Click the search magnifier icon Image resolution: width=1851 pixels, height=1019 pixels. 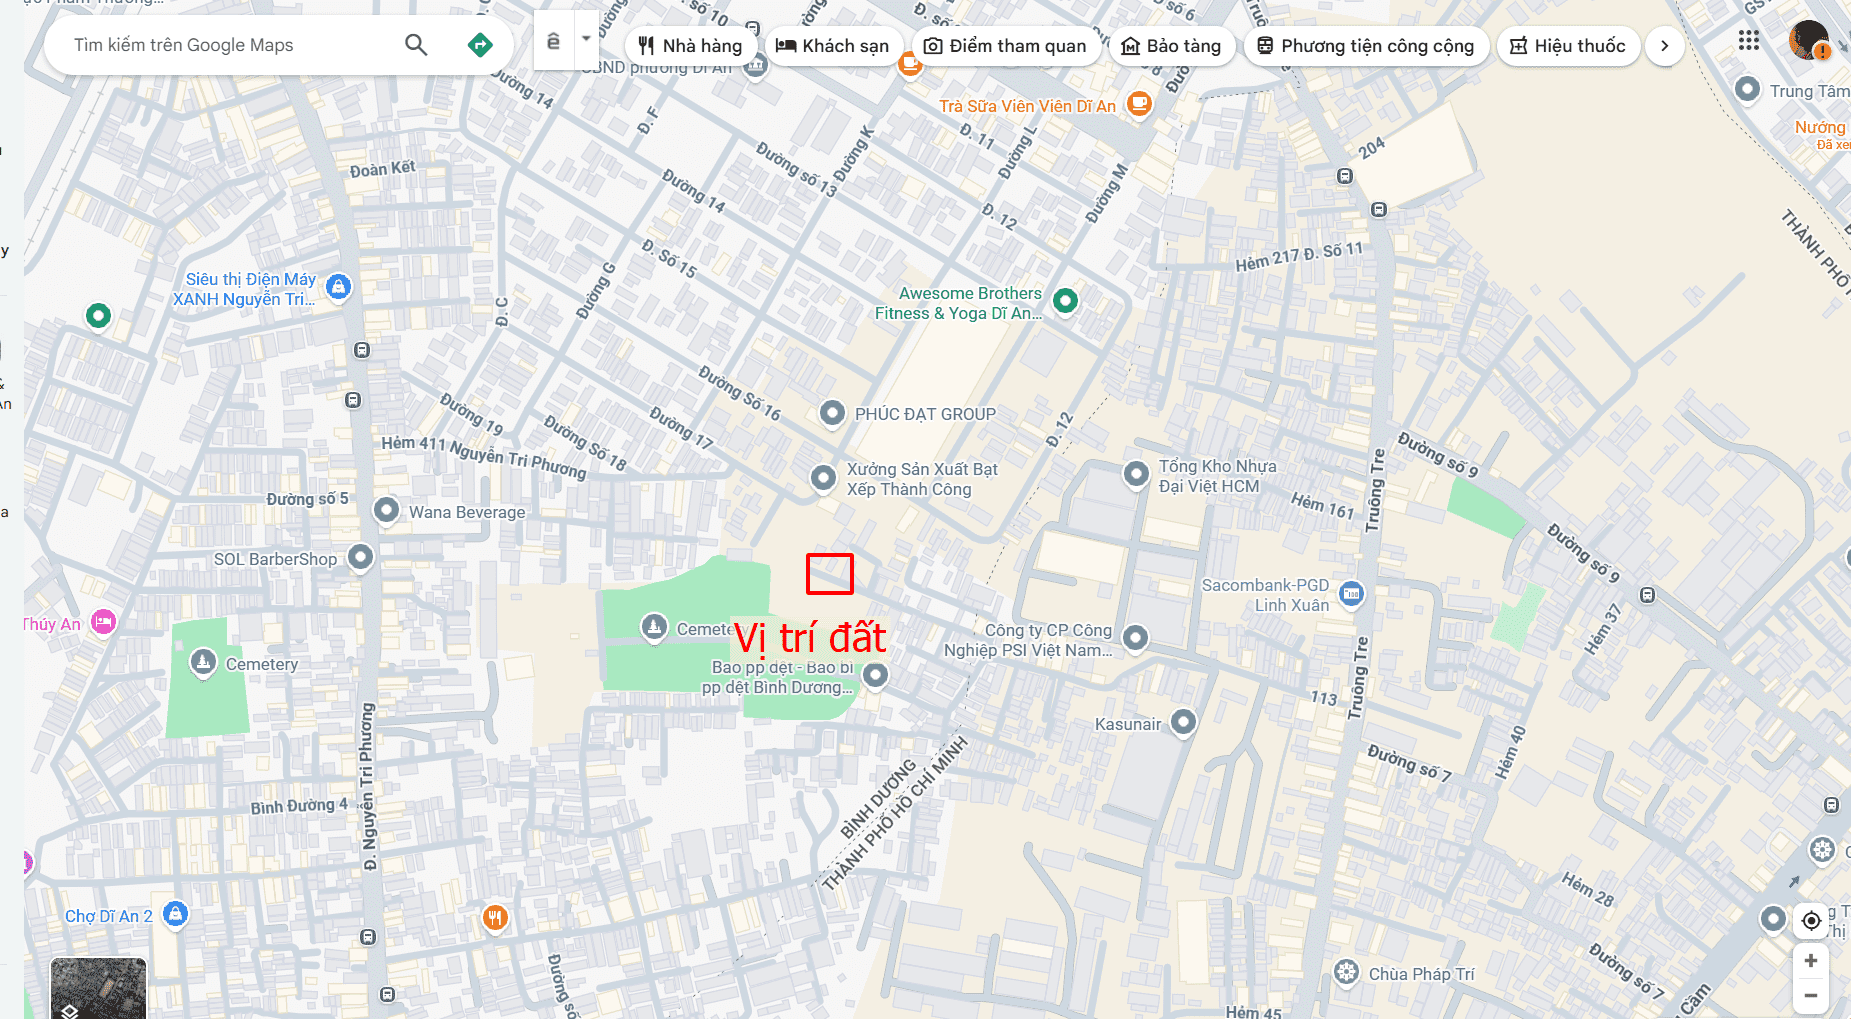[416, 45]
